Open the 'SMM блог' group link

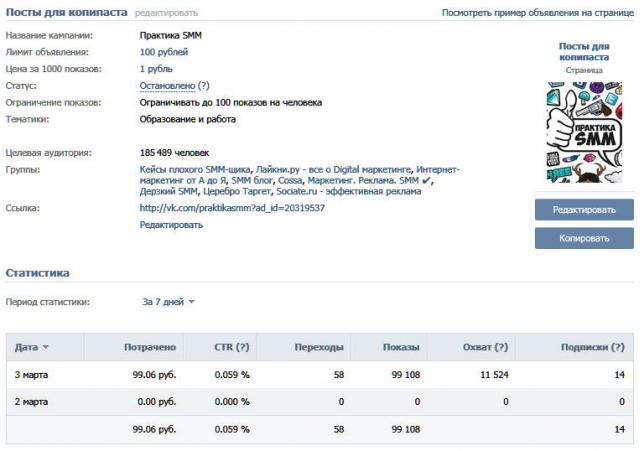pos(252,180)
